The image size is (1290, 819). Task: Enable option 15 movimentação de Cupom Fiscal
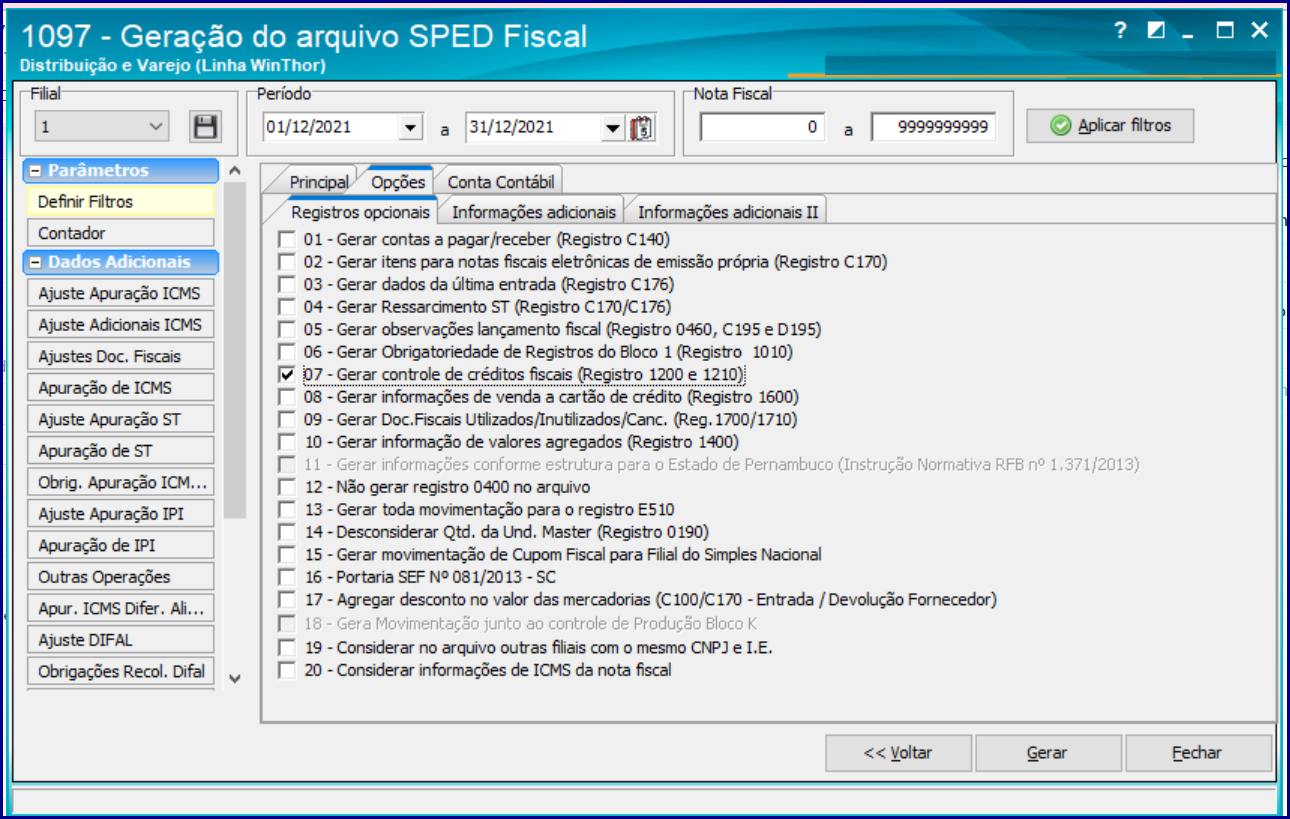[287, 554]
